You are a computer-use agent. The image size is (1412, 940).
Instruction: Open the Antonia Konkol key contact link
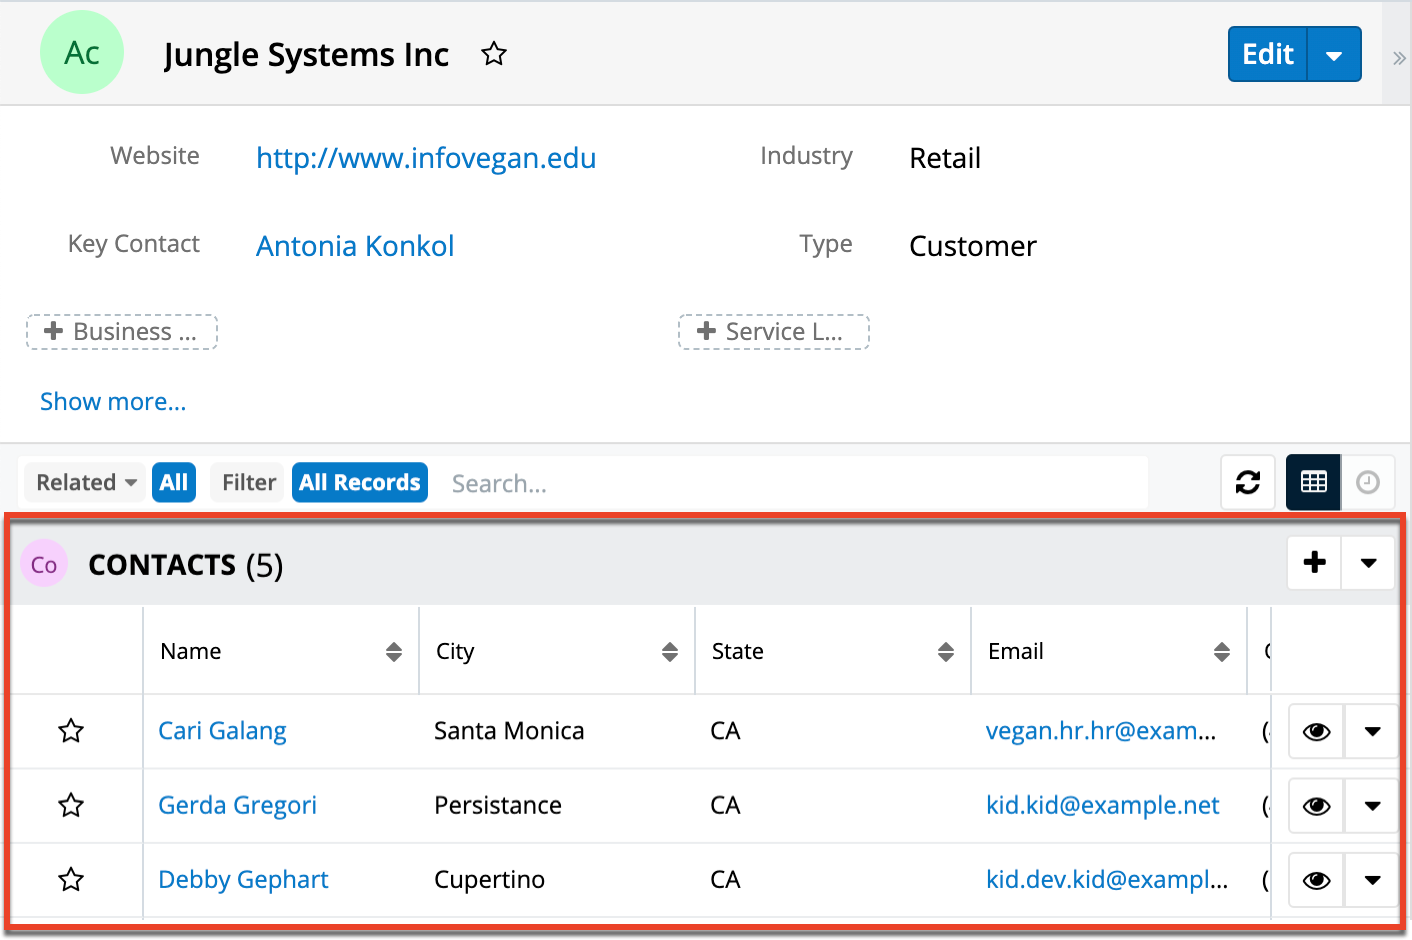pos(355,246)
